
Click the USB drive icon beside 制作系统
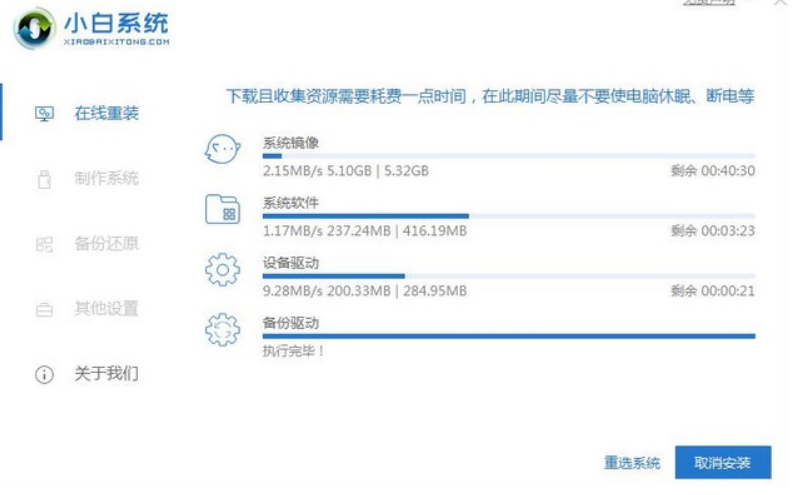point(44,179)
